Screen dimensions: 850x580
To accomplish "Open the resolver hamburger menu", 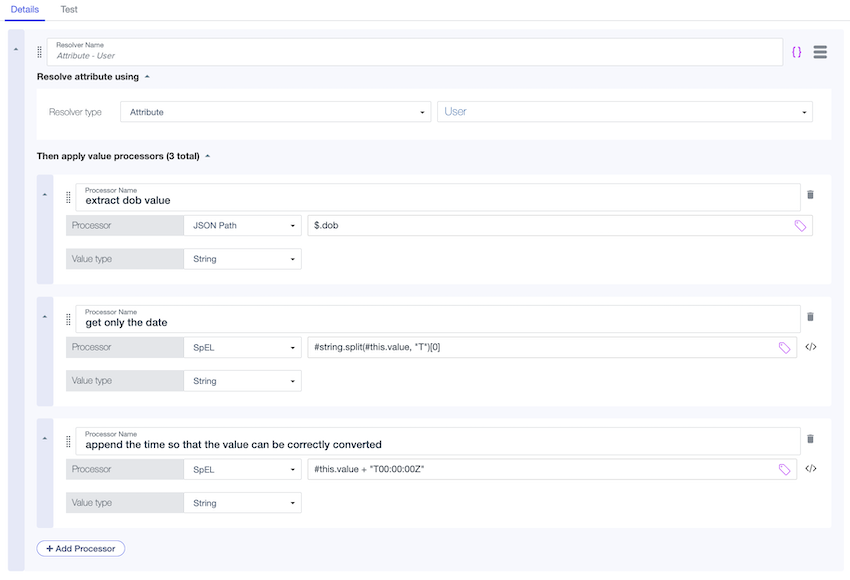I will (820, 52).
